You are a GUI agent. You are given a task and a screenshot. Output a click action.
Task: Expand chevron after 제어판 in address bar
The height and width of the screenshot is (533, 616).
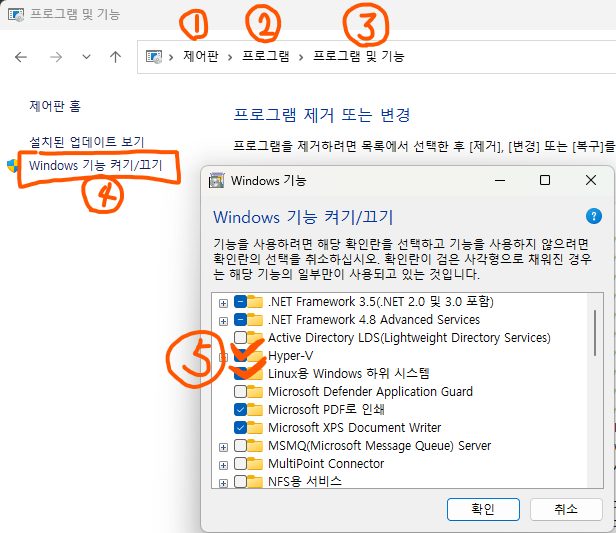pos(230,58)
